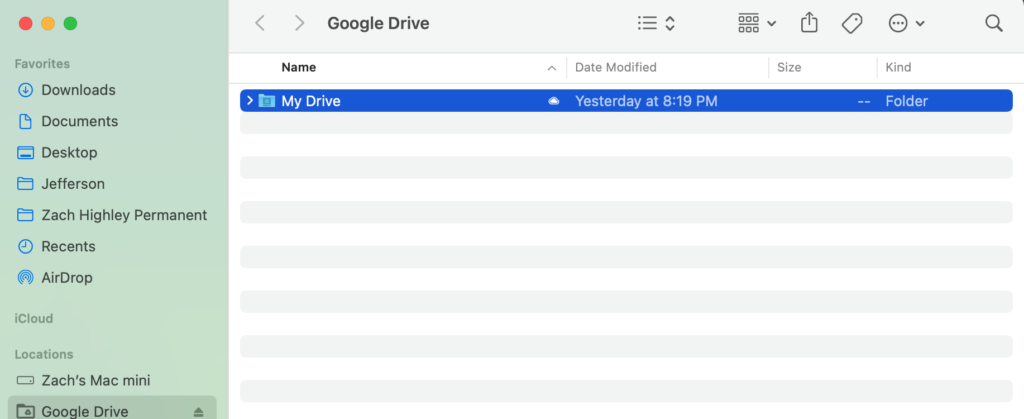1024x419 pixels.
Task: Open the action ellipsis menu
Action: [906, 23]
